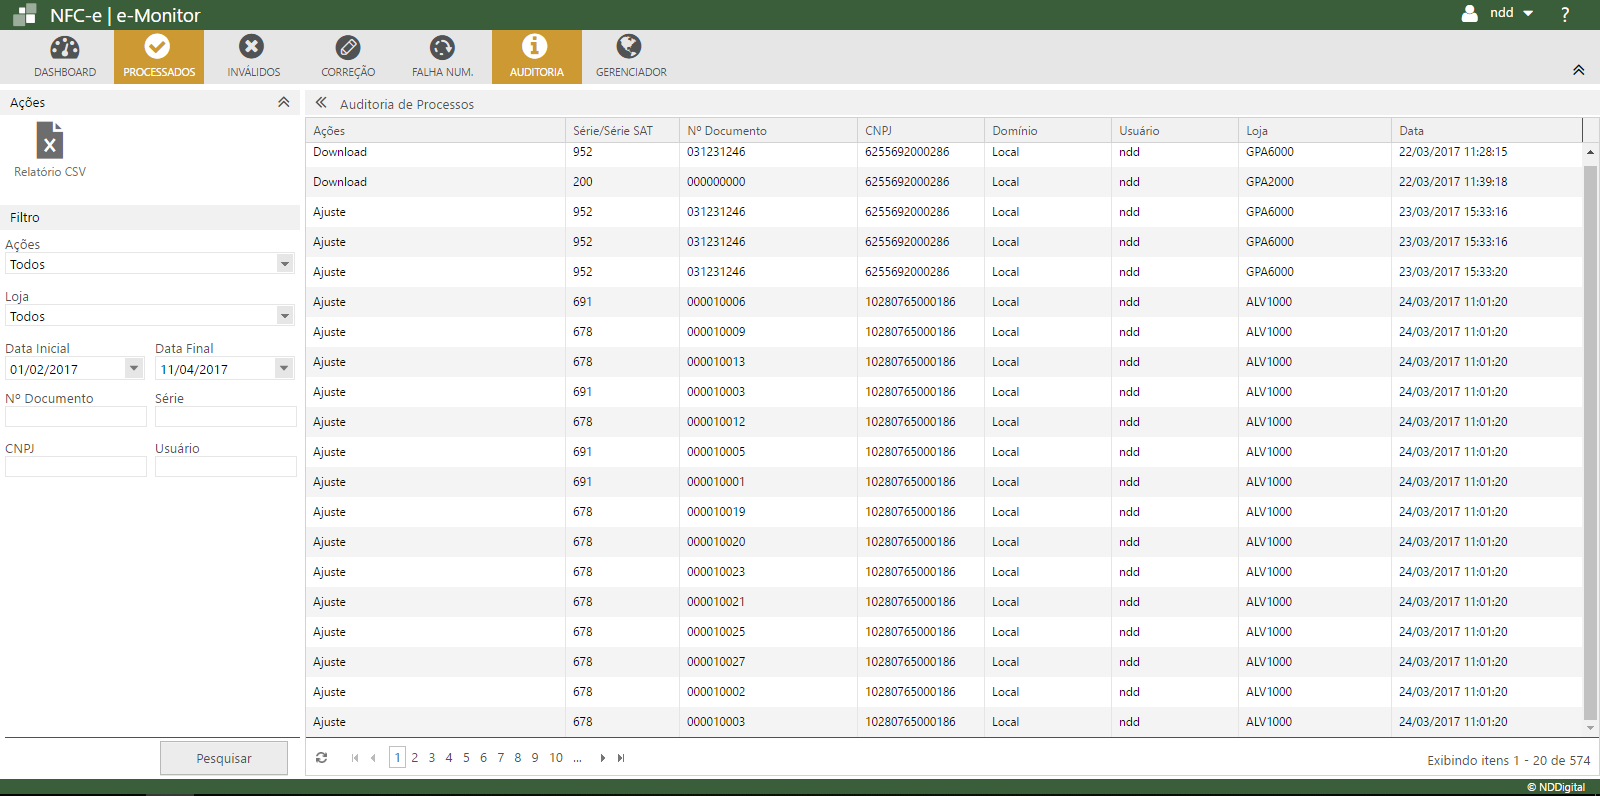Viewport: 1600px width, 796px height.
Task: Click the Nº Documento filter field
Action: pos(76,417)
